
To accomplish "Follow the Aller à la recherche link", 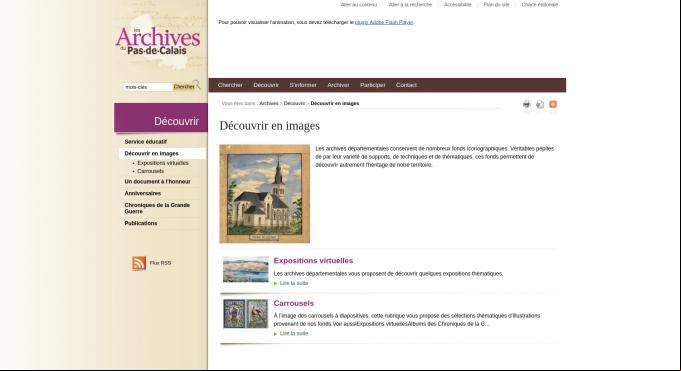I will pyautogui.click(x=410, y=5).
